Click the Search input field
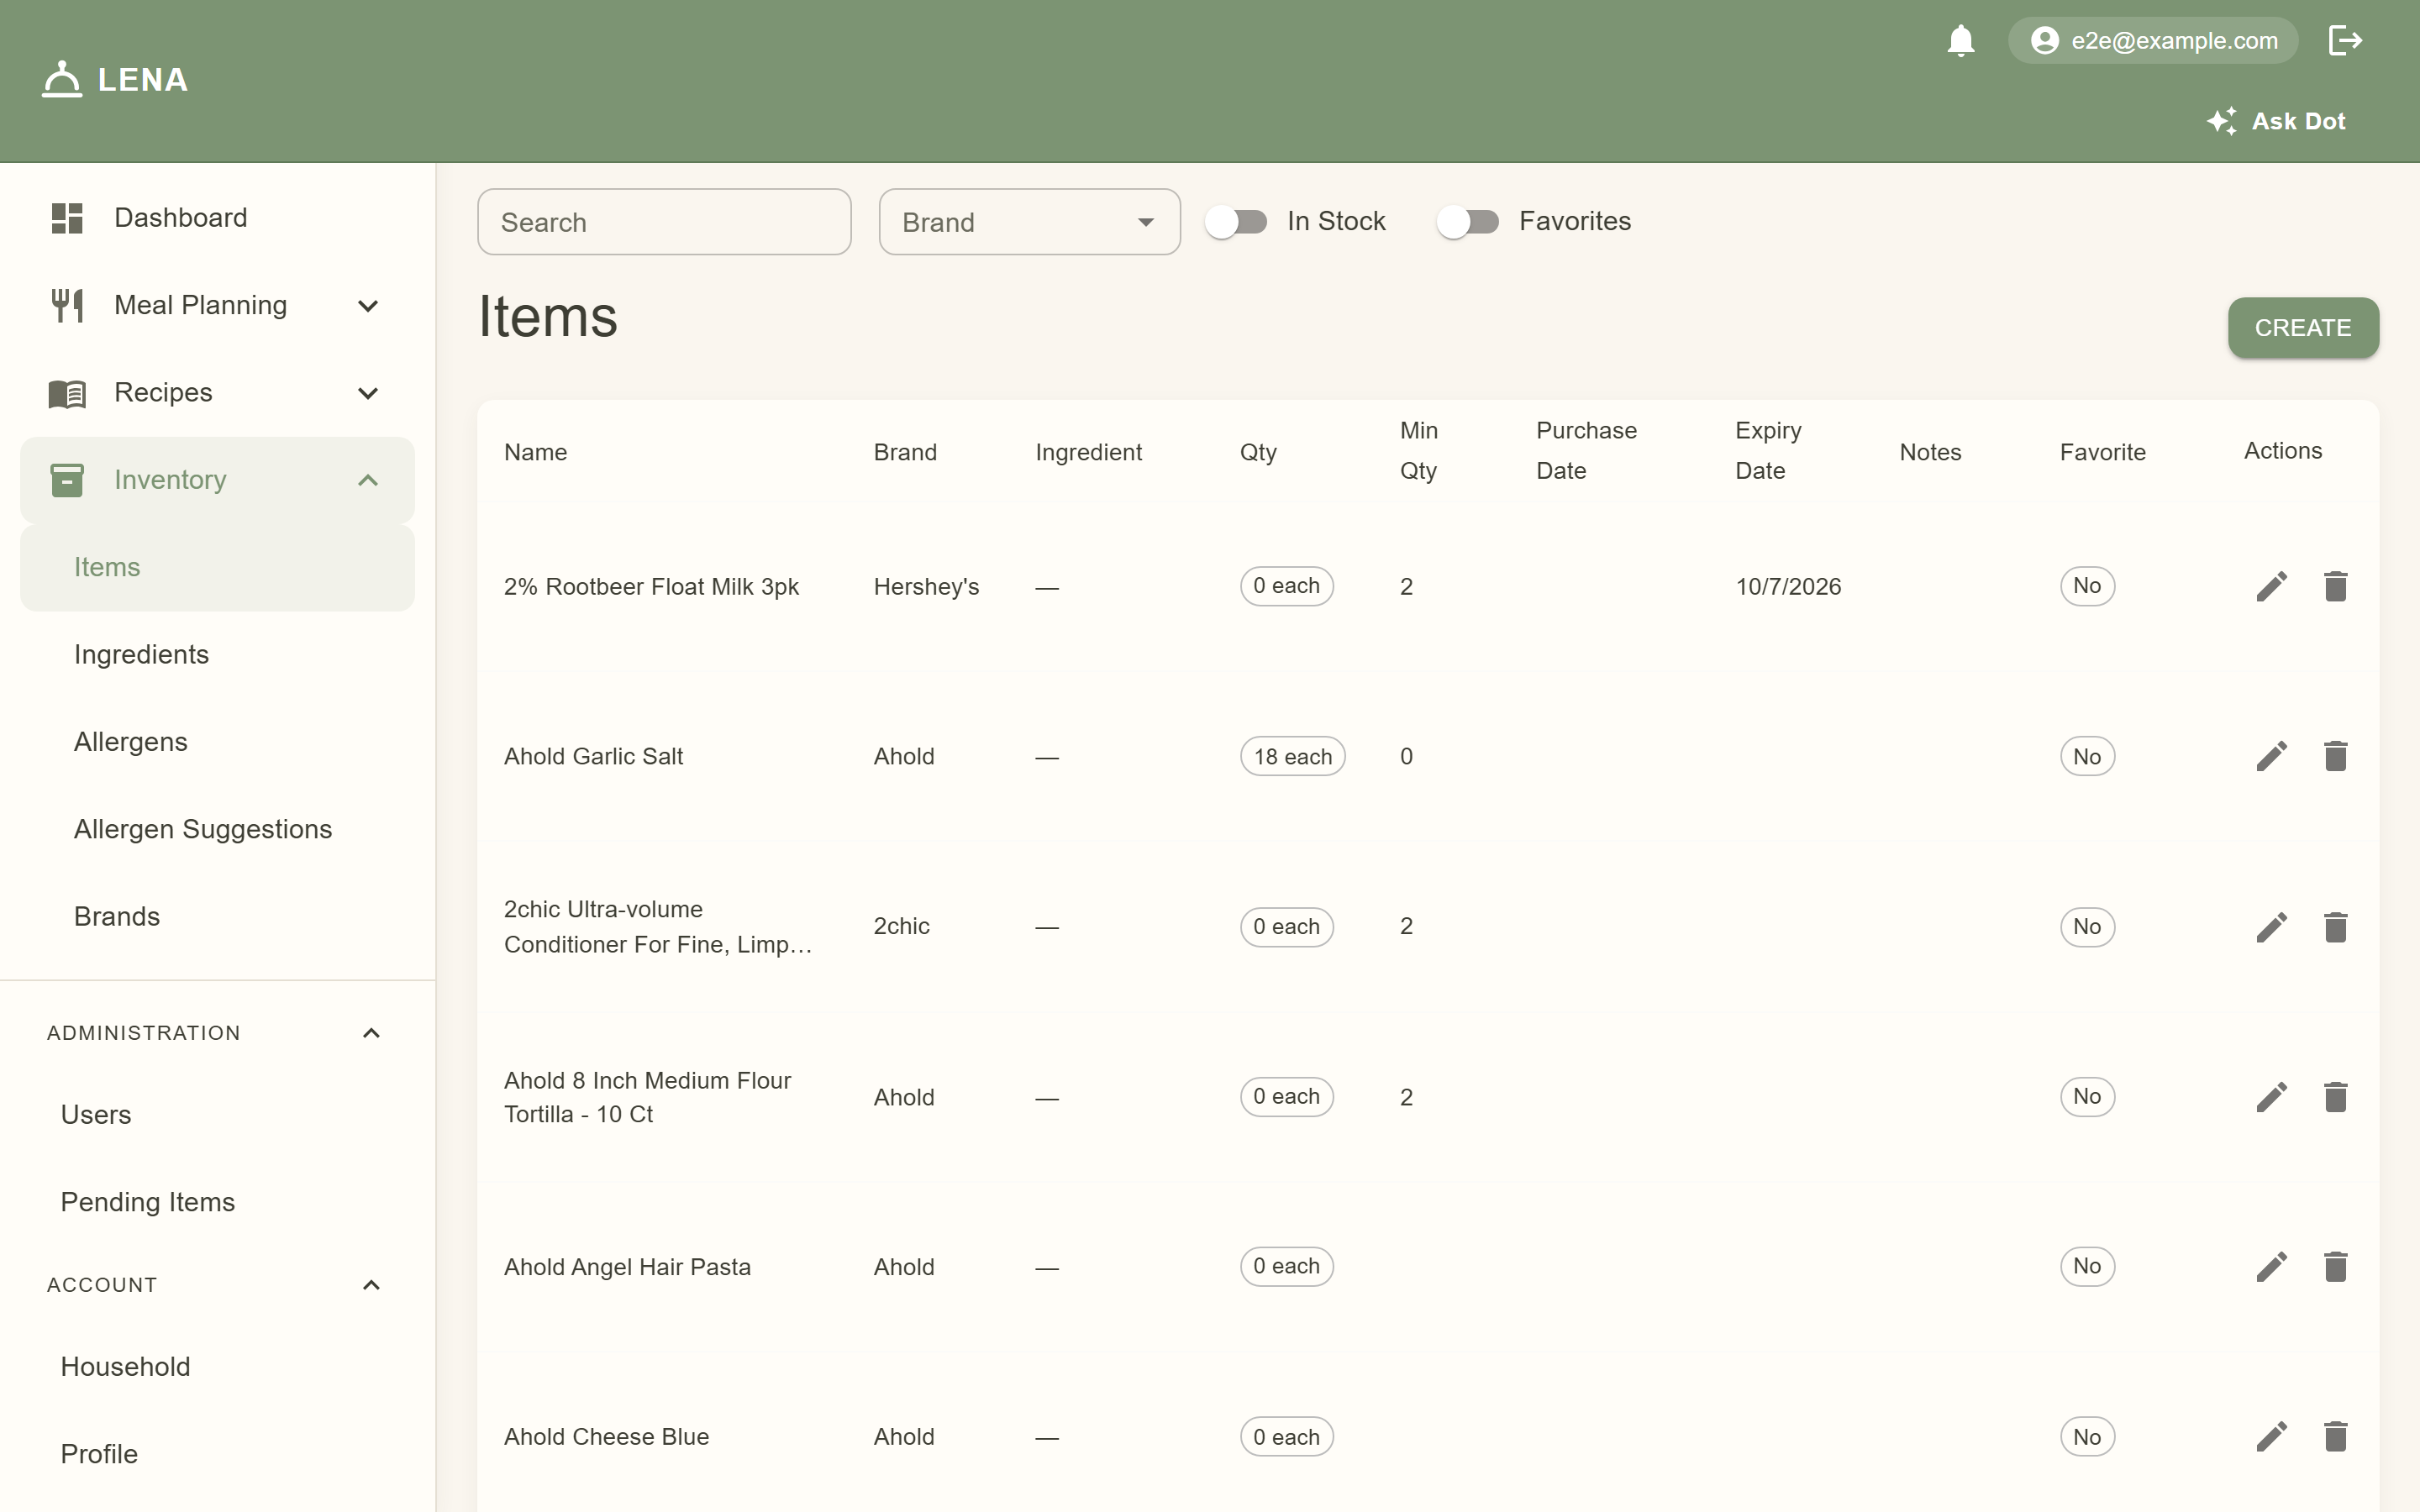The height and width of the screenshot is (1512, 2420). pyautogui.click(x=664, y=222)
